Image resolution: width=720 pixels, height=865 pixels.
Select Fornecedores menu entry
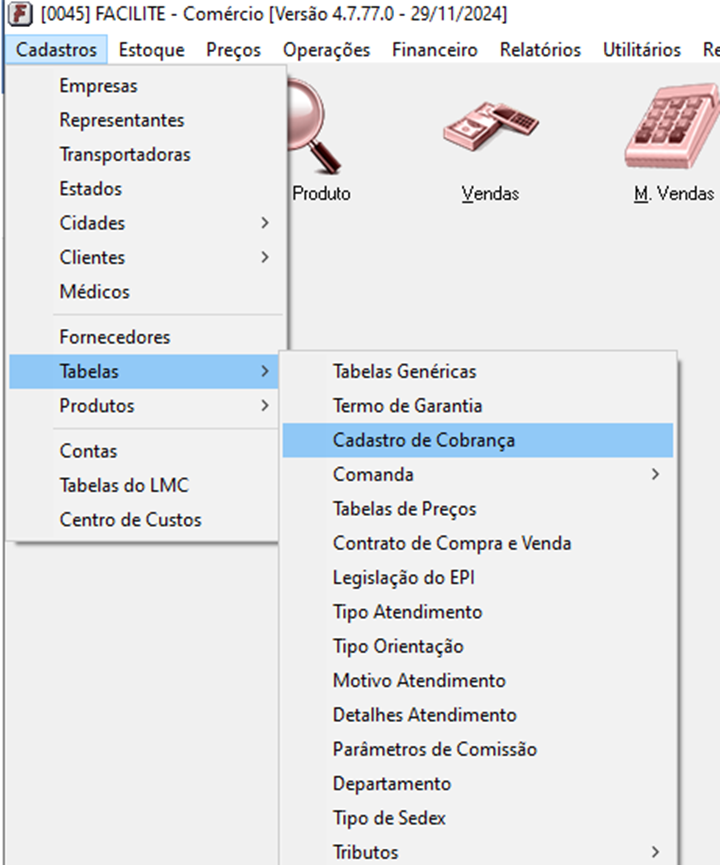(114, 337)
